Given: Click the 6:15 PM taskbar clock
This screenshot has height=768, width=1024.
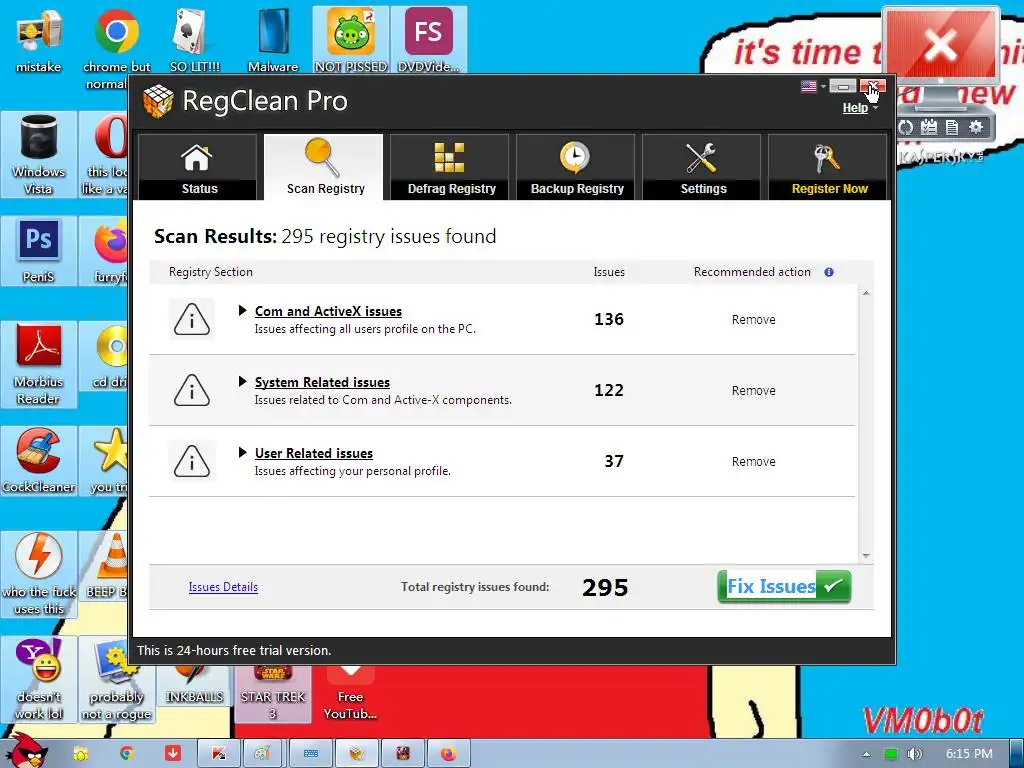Looking at the screenshot, I should coord(969,754).
